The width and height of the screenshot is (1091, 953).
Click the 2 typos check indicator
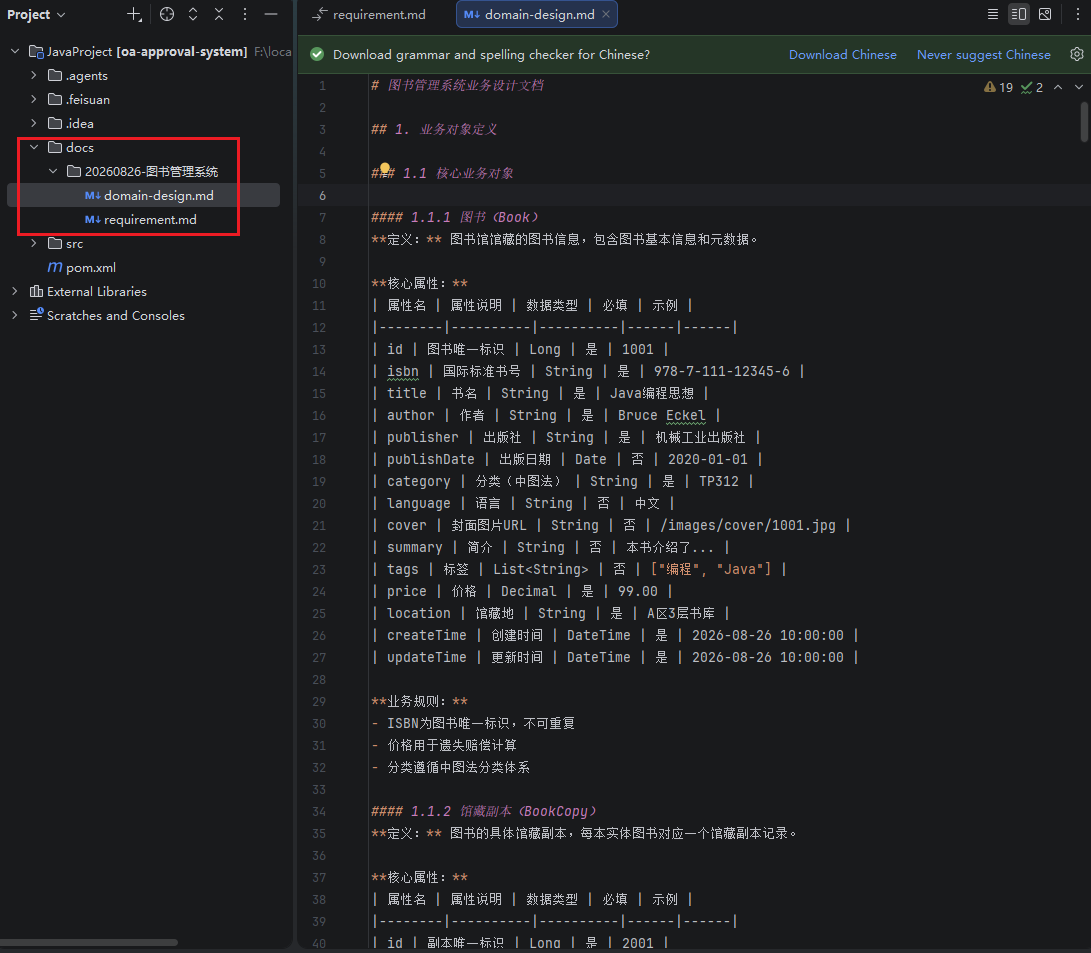click(x=1032, y=88)
